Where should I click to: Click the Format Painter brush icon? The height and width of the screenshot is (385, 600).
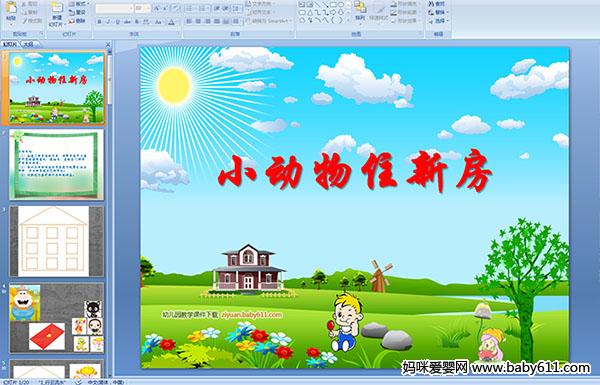33,21
